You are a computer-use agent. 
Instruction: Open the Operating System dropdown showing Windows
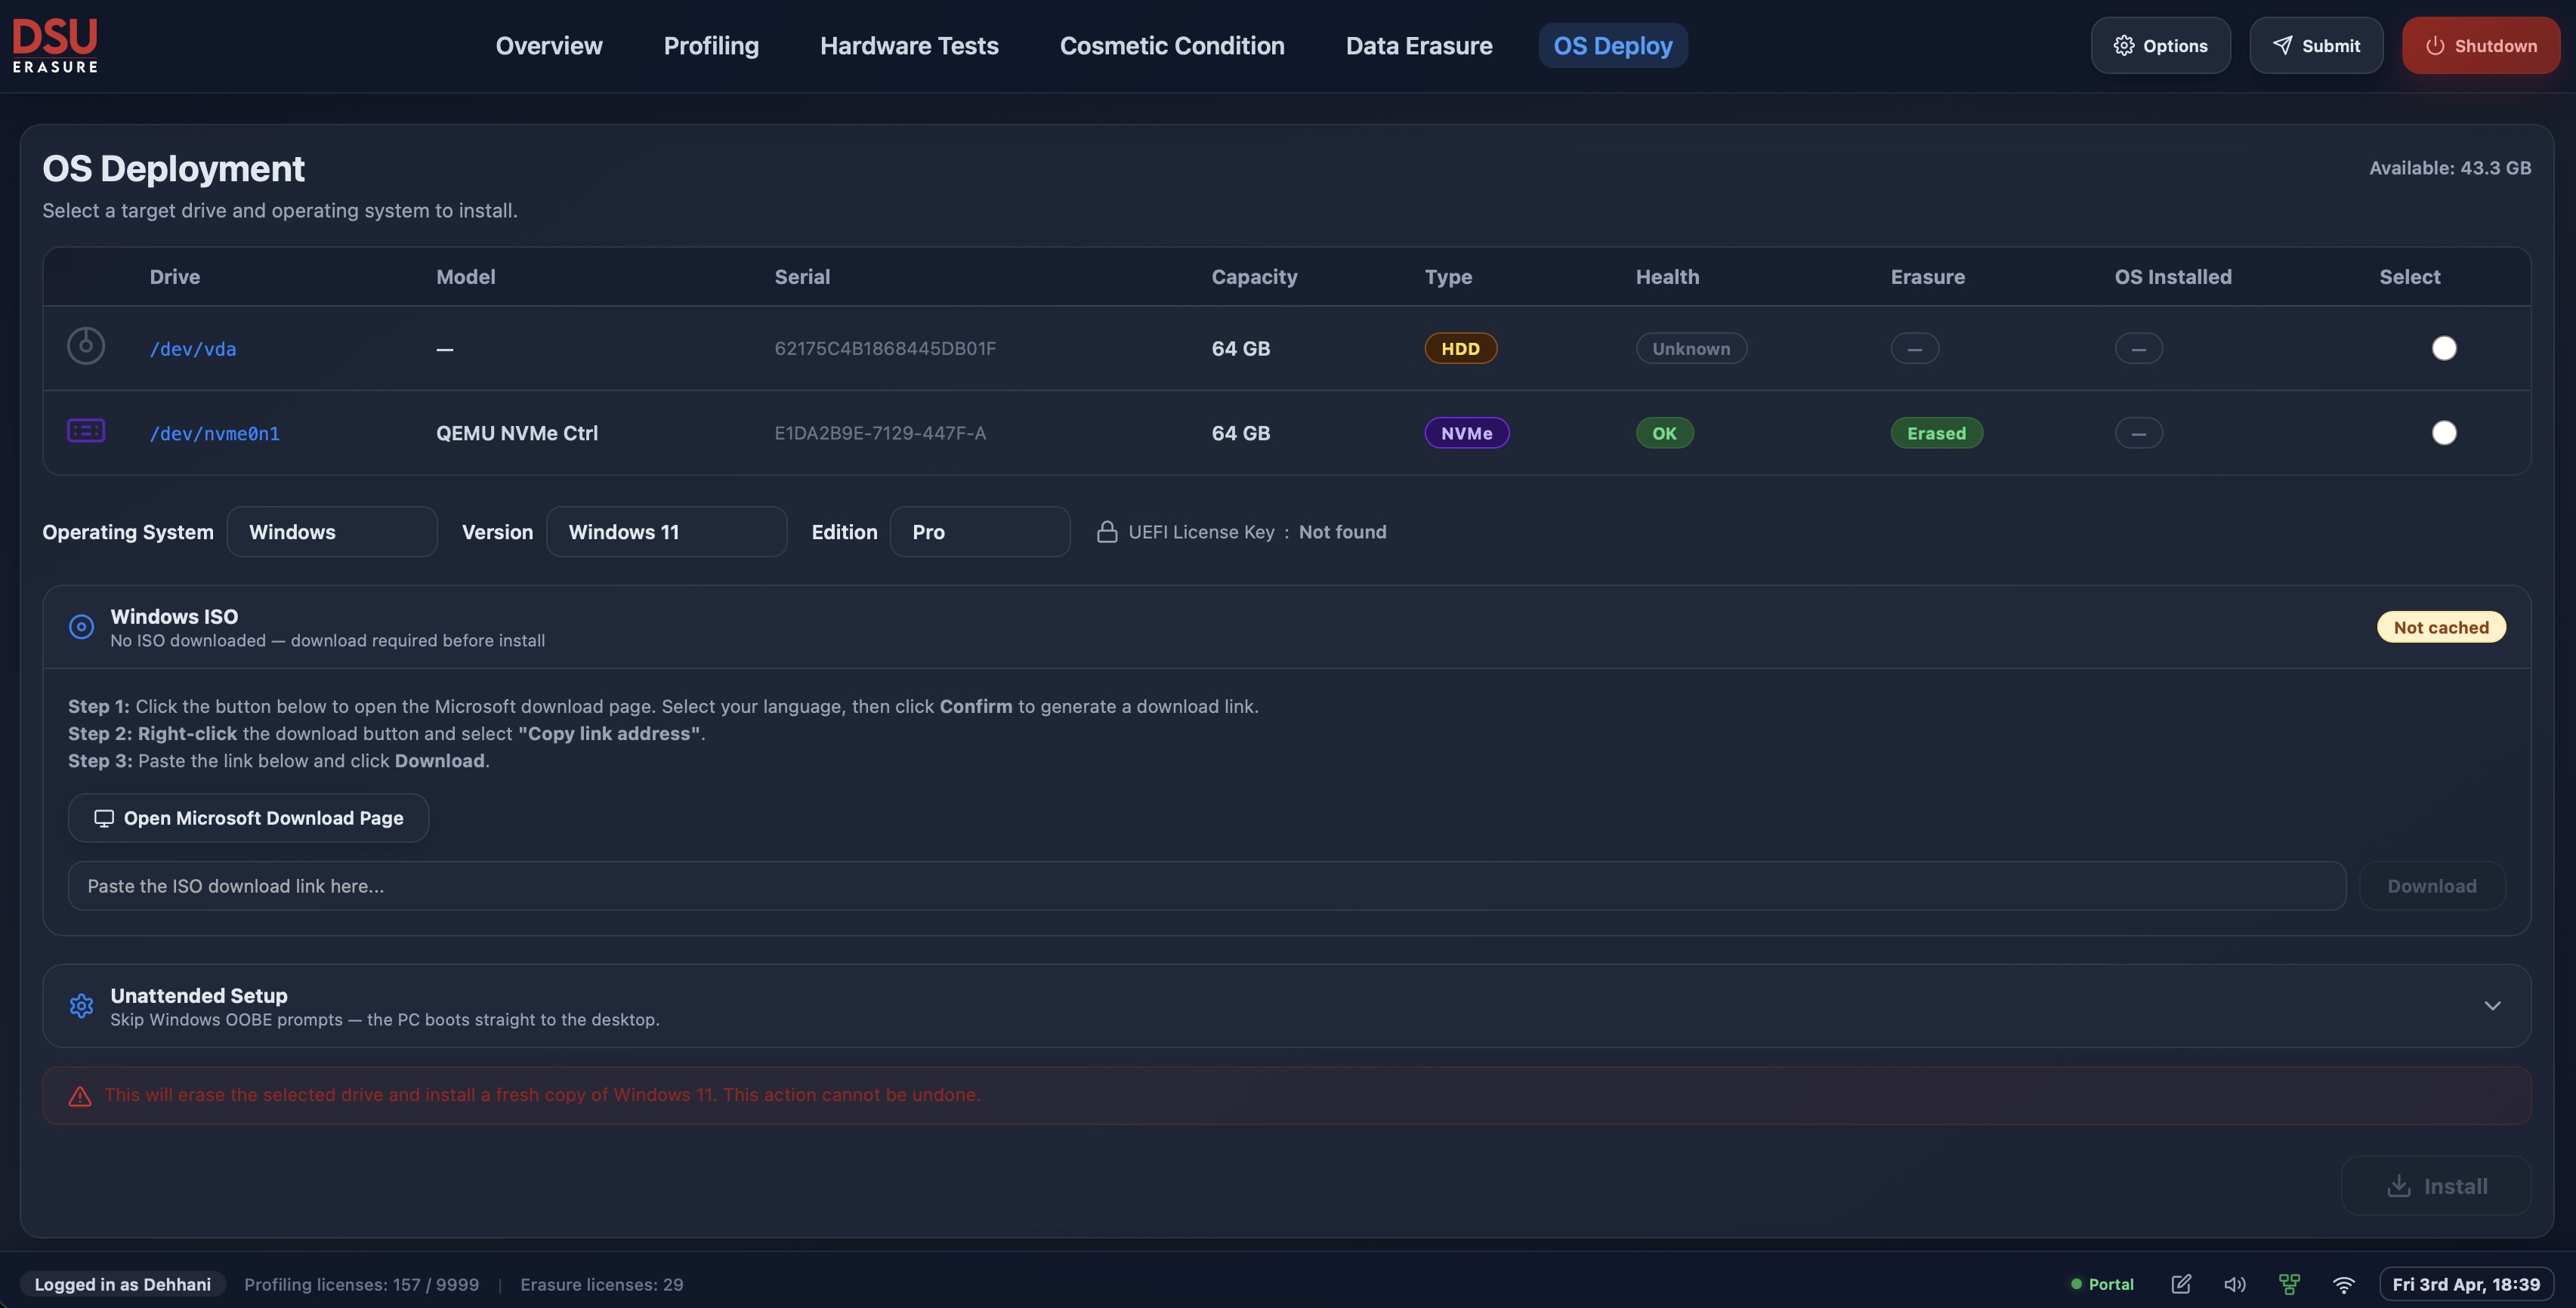pos(332,531)
